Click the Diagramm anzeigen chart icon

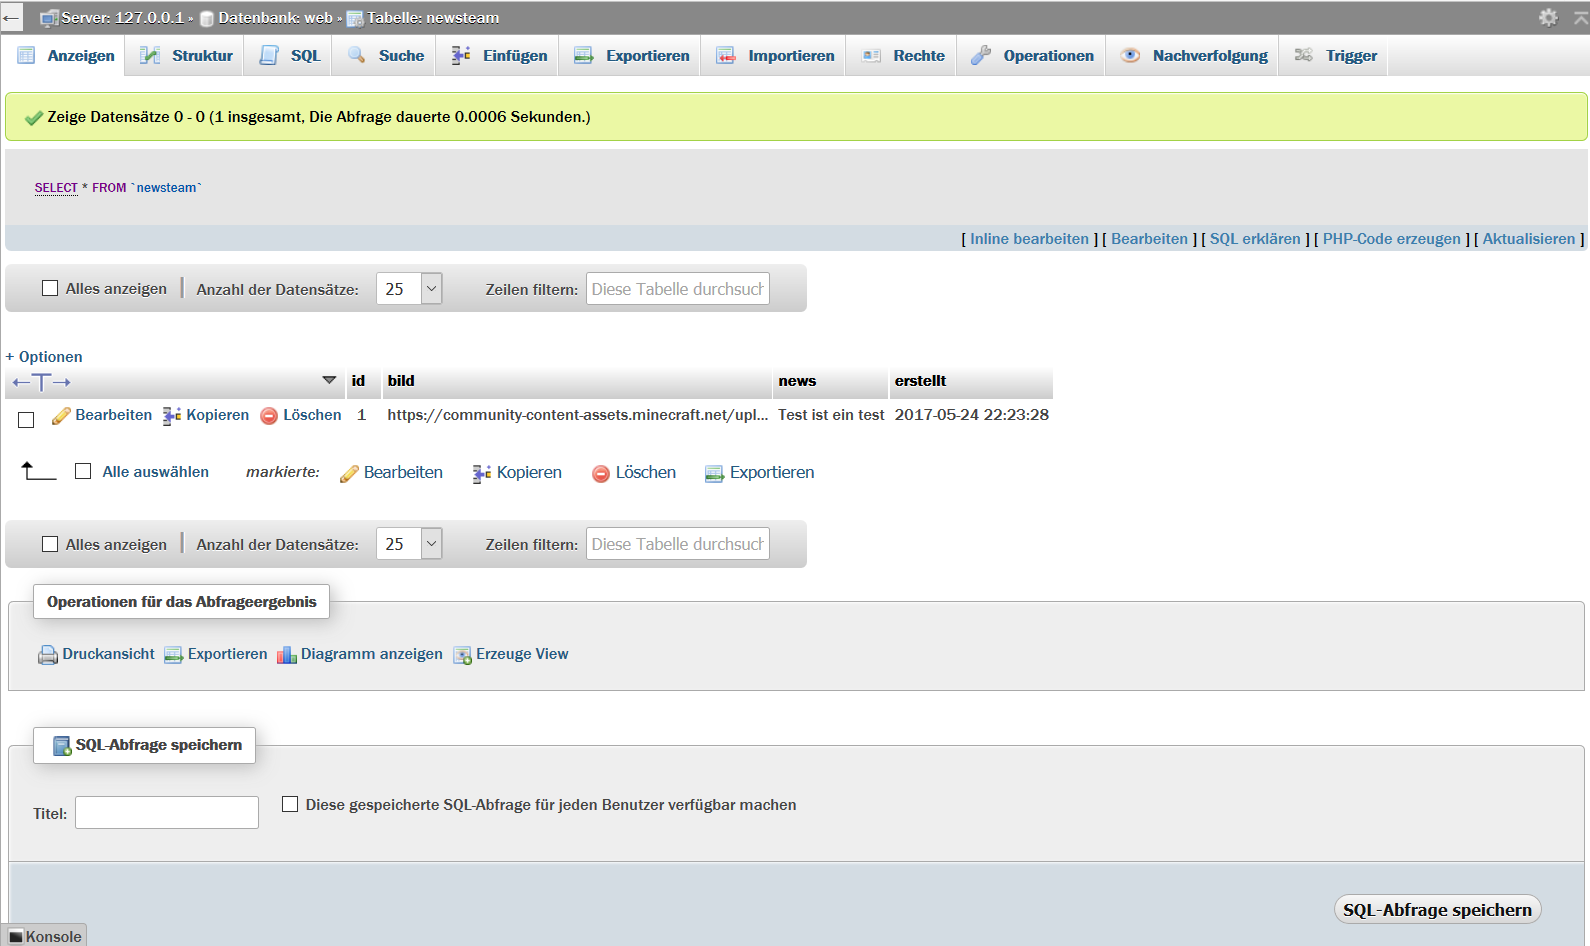[x=287, y=655]
